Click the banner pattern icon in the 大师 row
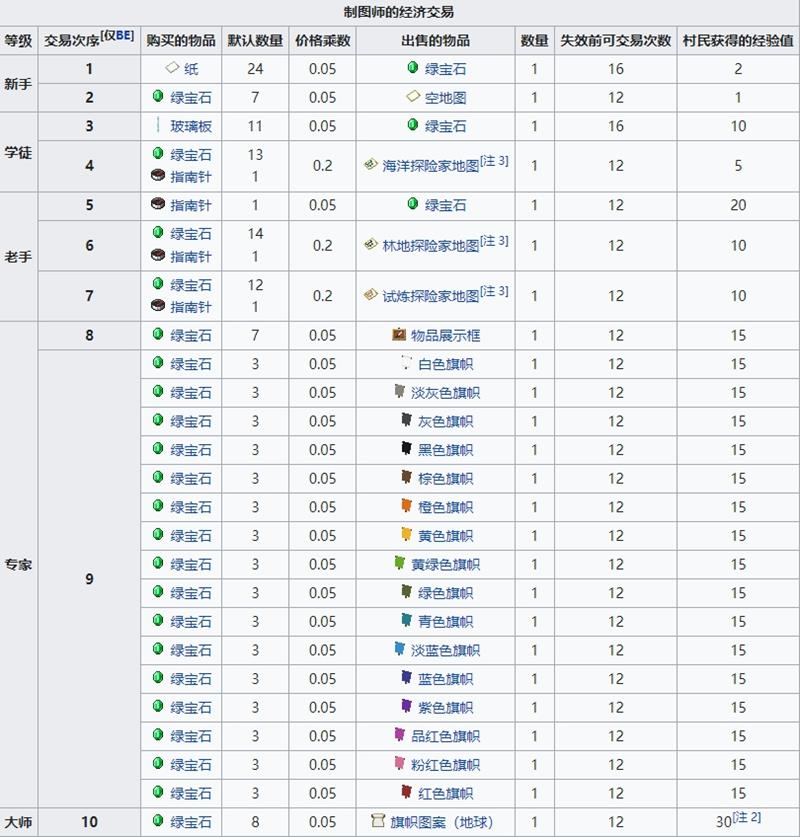800x837 pixels. point(378,821)
